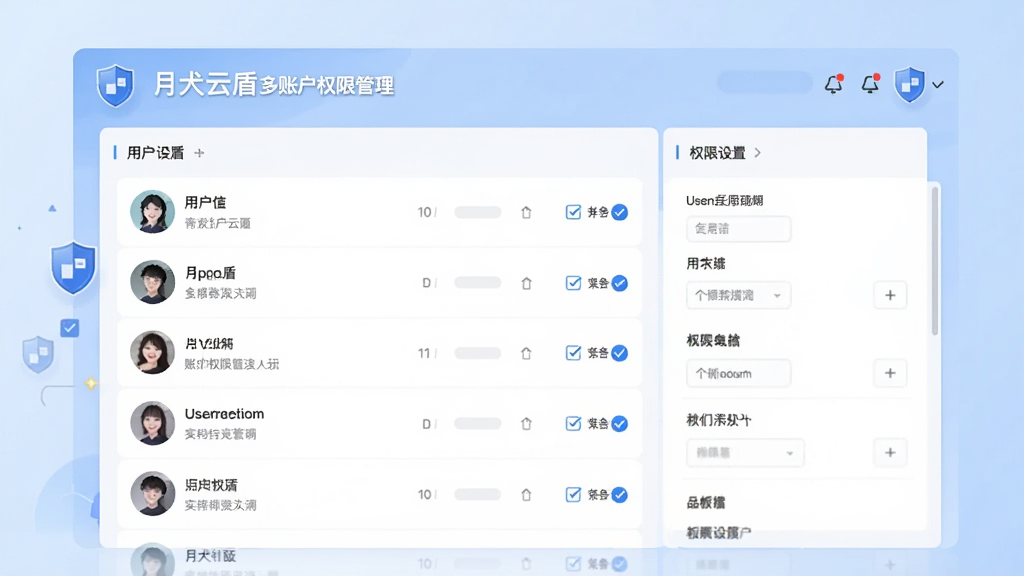The image size is (1024, 576).
Task: Click the progress bar in Userraetiom row
Action: pyautogui.click(x=478, y=424)
